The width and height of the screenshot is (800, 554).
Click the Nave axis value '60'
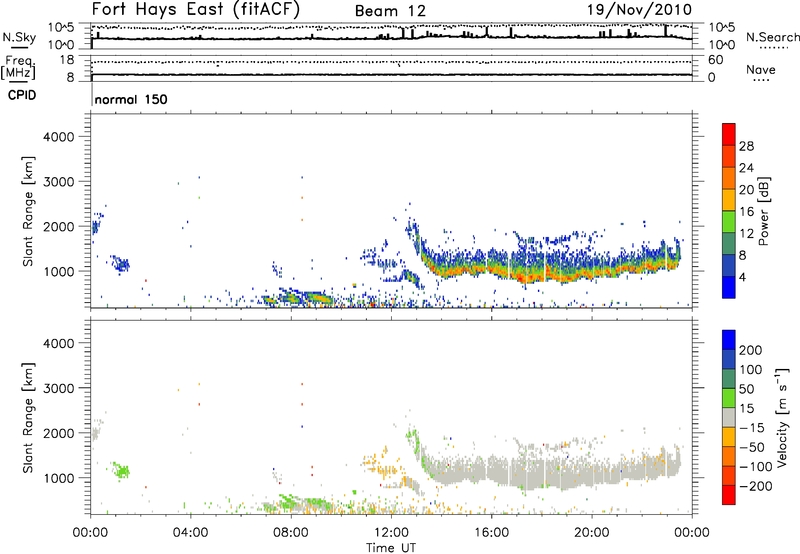pyautogui.click(x=715, y=60)
